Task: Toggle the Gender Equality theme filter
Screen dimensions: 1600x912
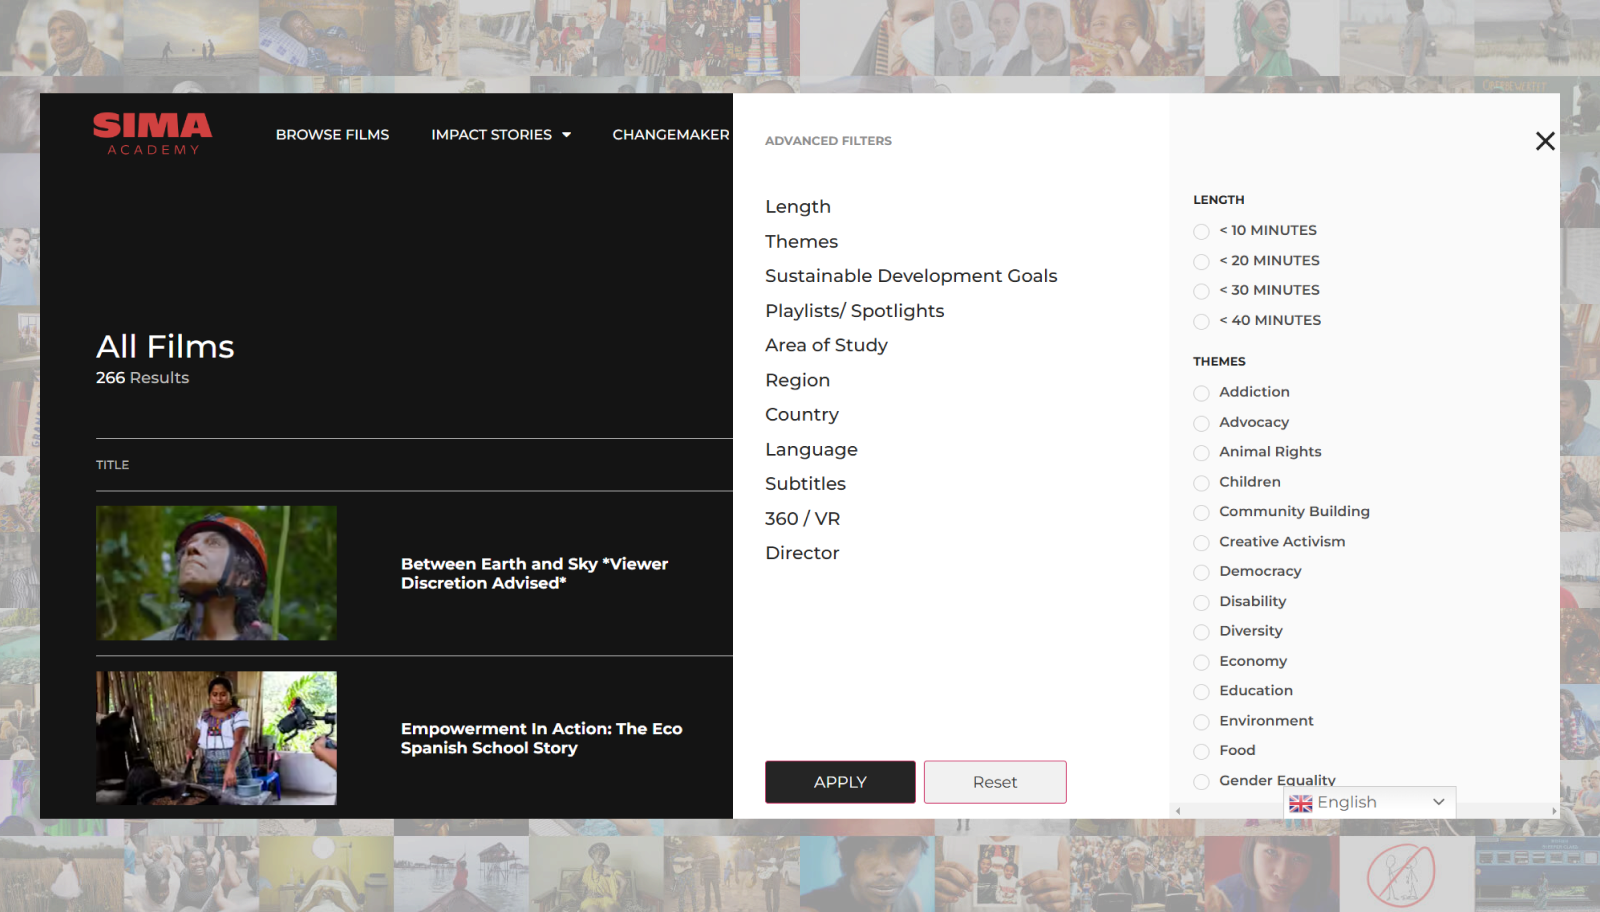Action: 1201,781
